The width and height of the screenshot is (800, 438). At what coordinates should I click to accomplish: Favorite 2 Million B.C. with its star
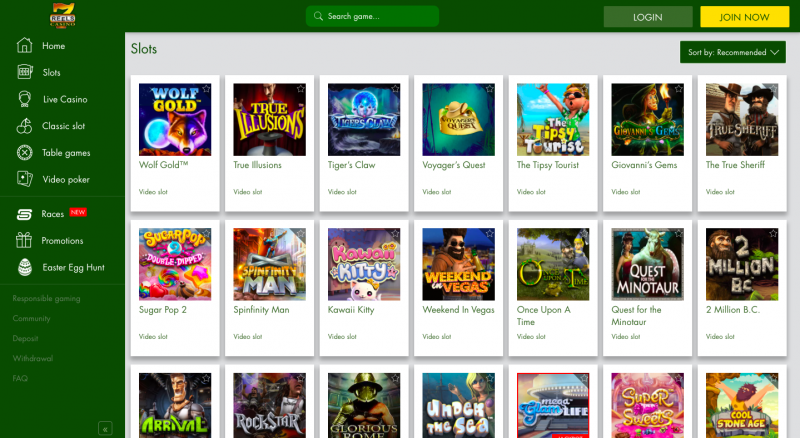coord(773,233)
